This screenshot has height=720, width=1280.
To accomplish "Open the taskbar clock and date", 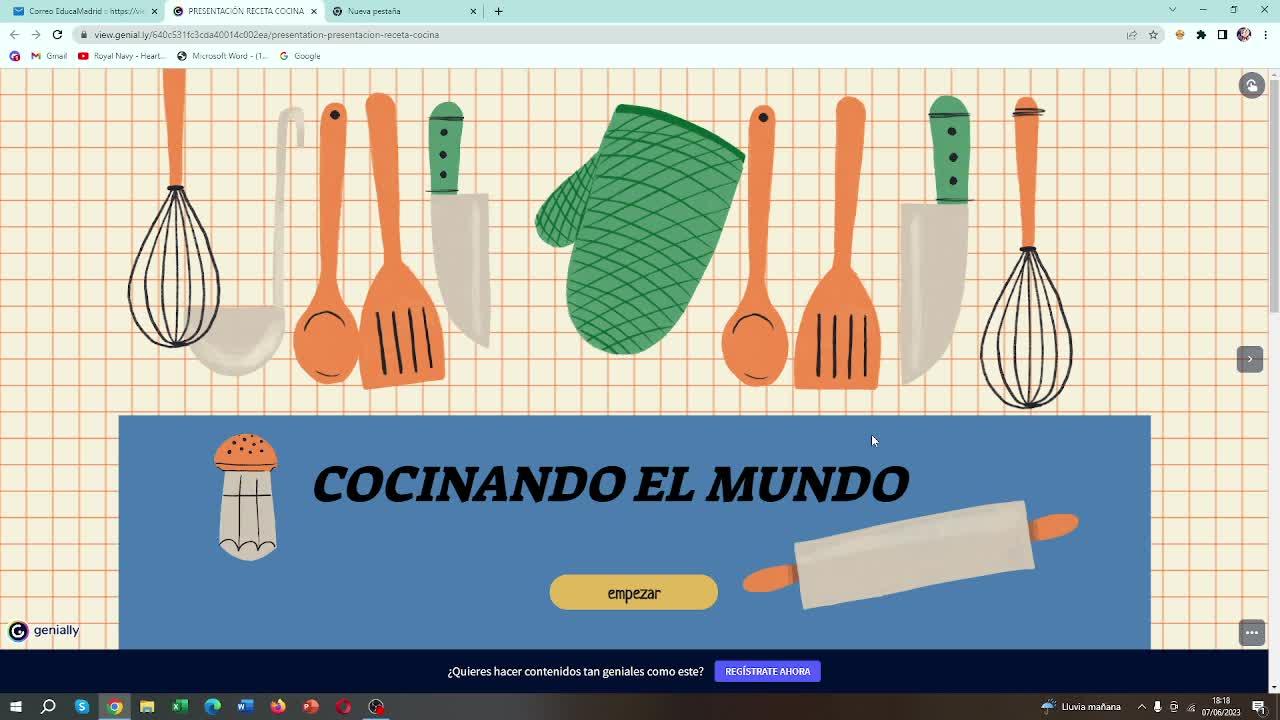I will (x=1221, y=706).
